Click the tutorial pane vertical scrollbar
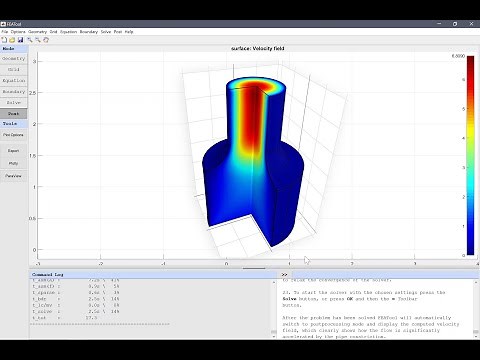The width and height of the screenshot is (480, 360). [476, 309]
